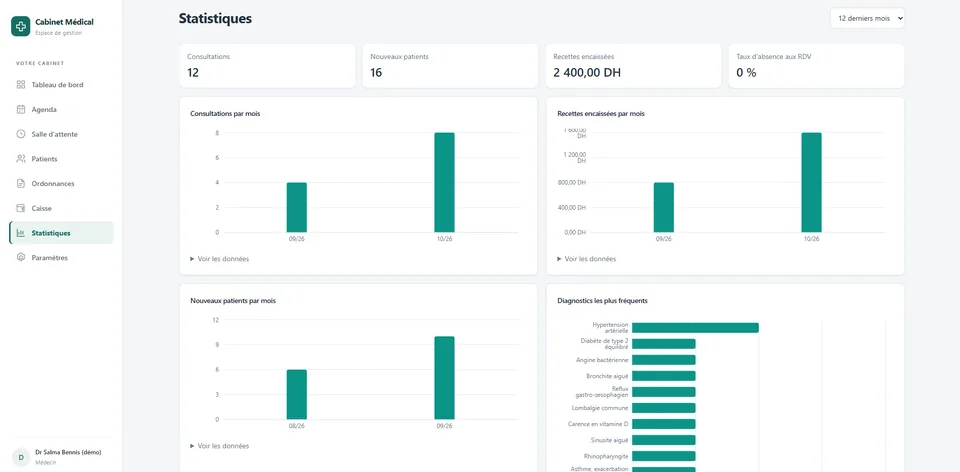
Task: Click the Sinusite aiguë bar
Action: click(664, 440)
